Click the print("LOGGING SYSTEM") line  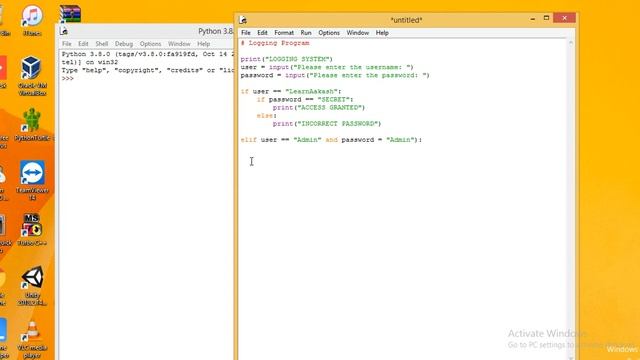[287, 59]
